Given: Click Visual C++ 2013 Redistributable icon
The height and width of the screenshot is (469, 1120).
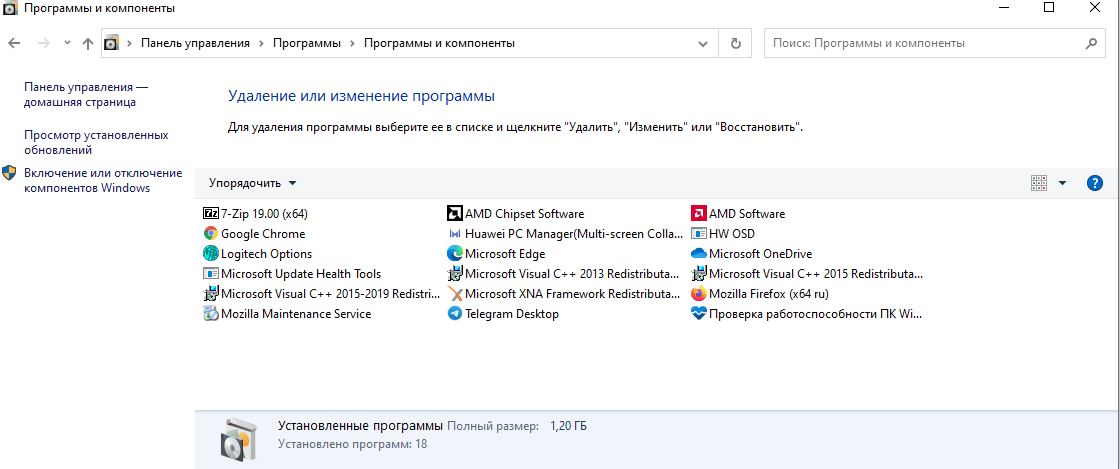Looking at the screenshot, I should click(x=454, y=273).
